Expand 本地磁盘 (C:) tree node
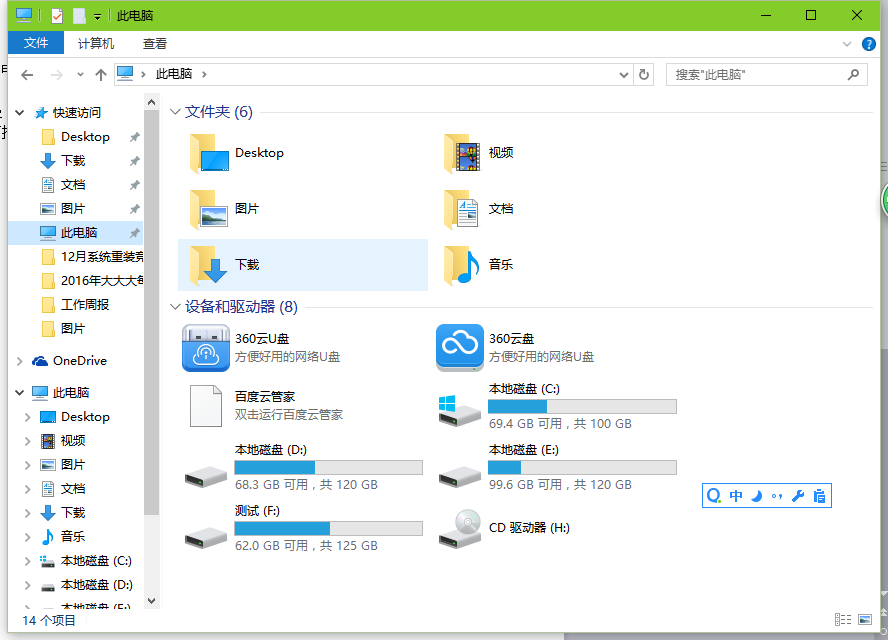This screenshot has height=640, width=888. click(27, 561)
